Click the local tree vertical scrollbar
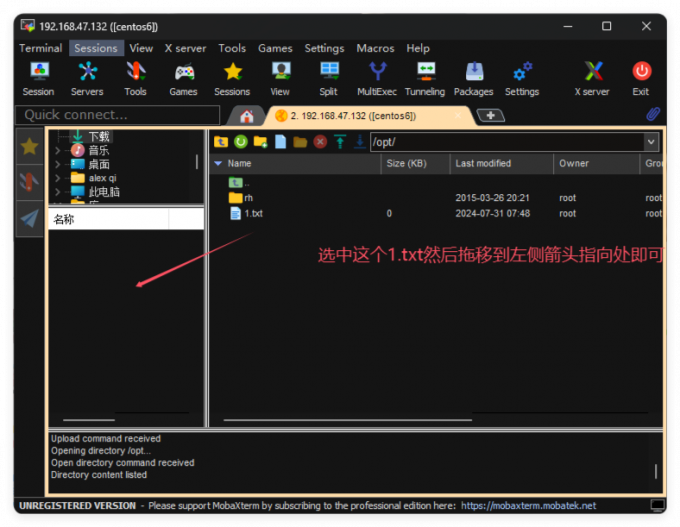Screen dimensions: 680x527 coord(197,162)
